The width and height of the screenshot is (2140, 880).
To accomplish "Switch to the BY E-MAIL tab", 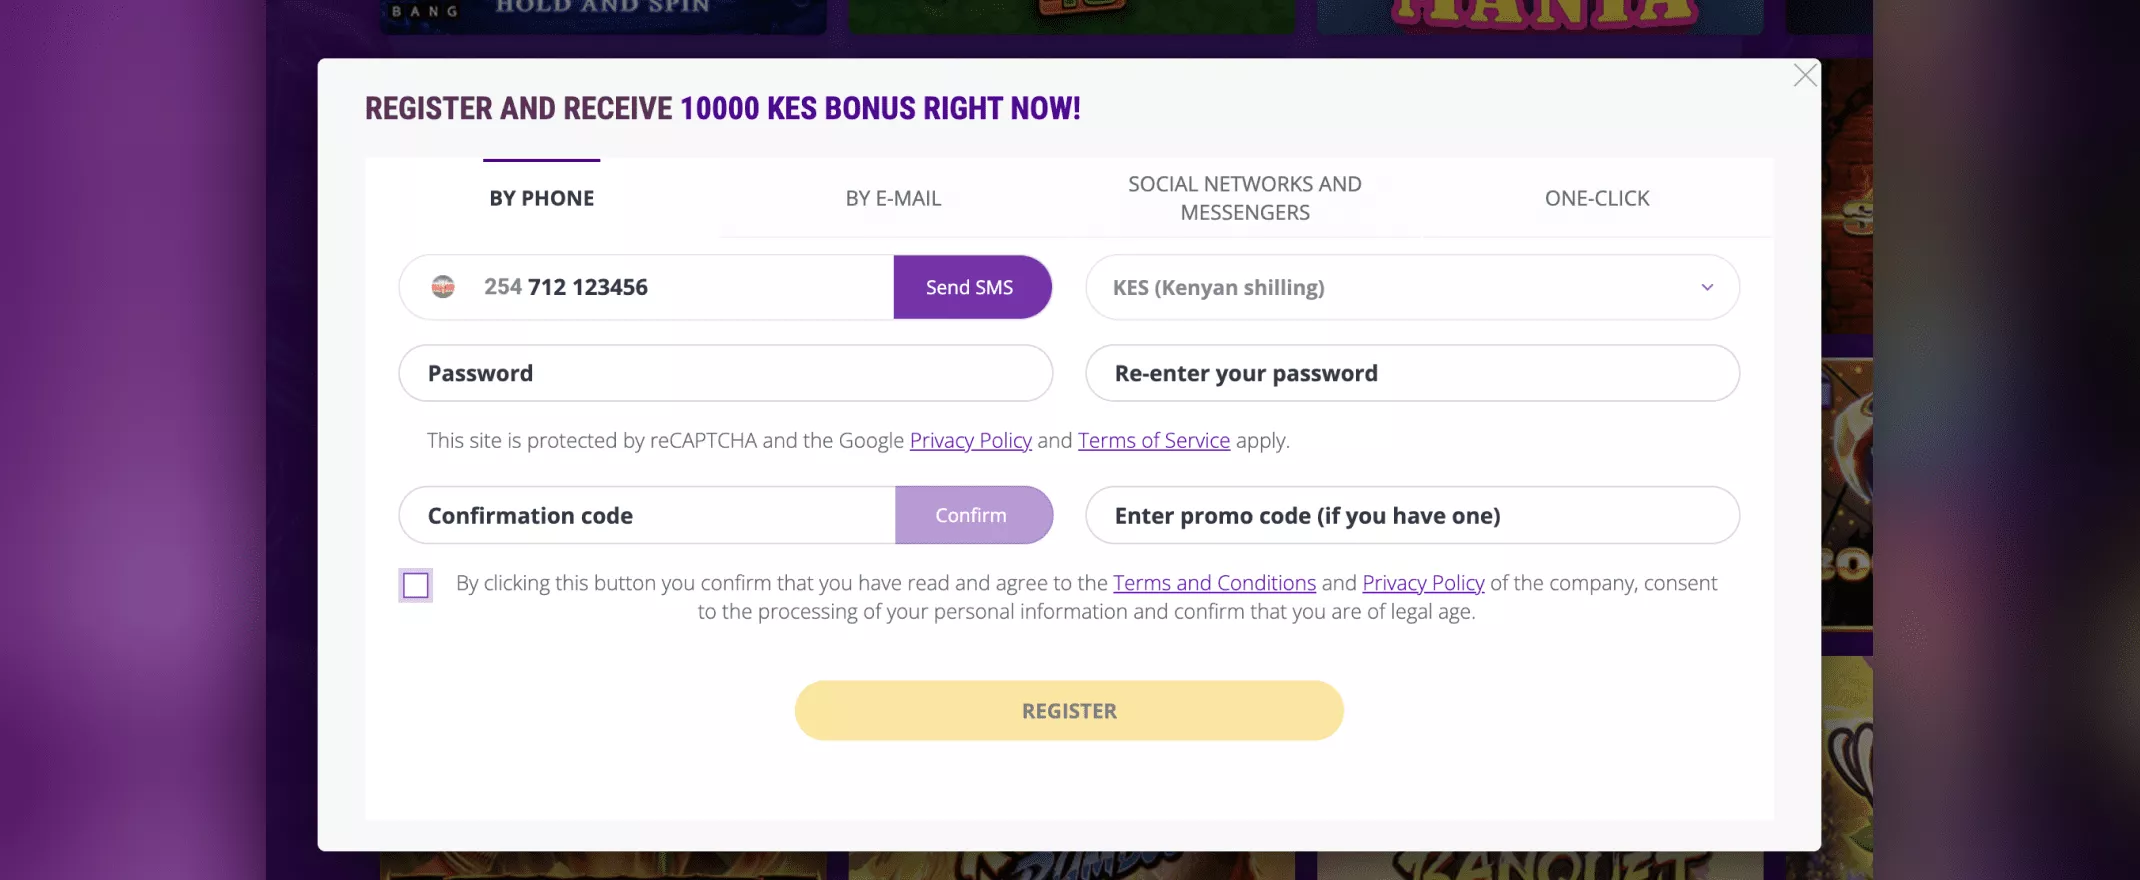I will (x=893, y=198).
